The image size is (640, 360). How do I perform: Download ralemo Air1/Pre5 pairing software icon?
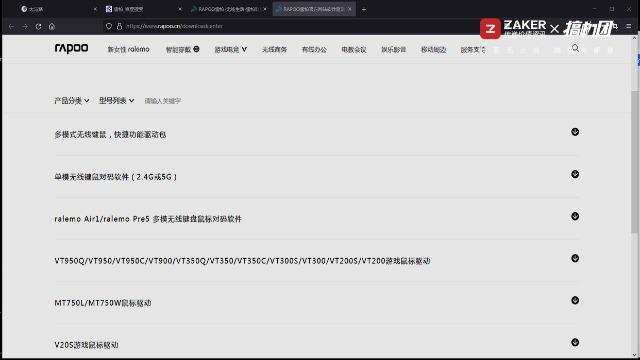[x=575, y=216]
